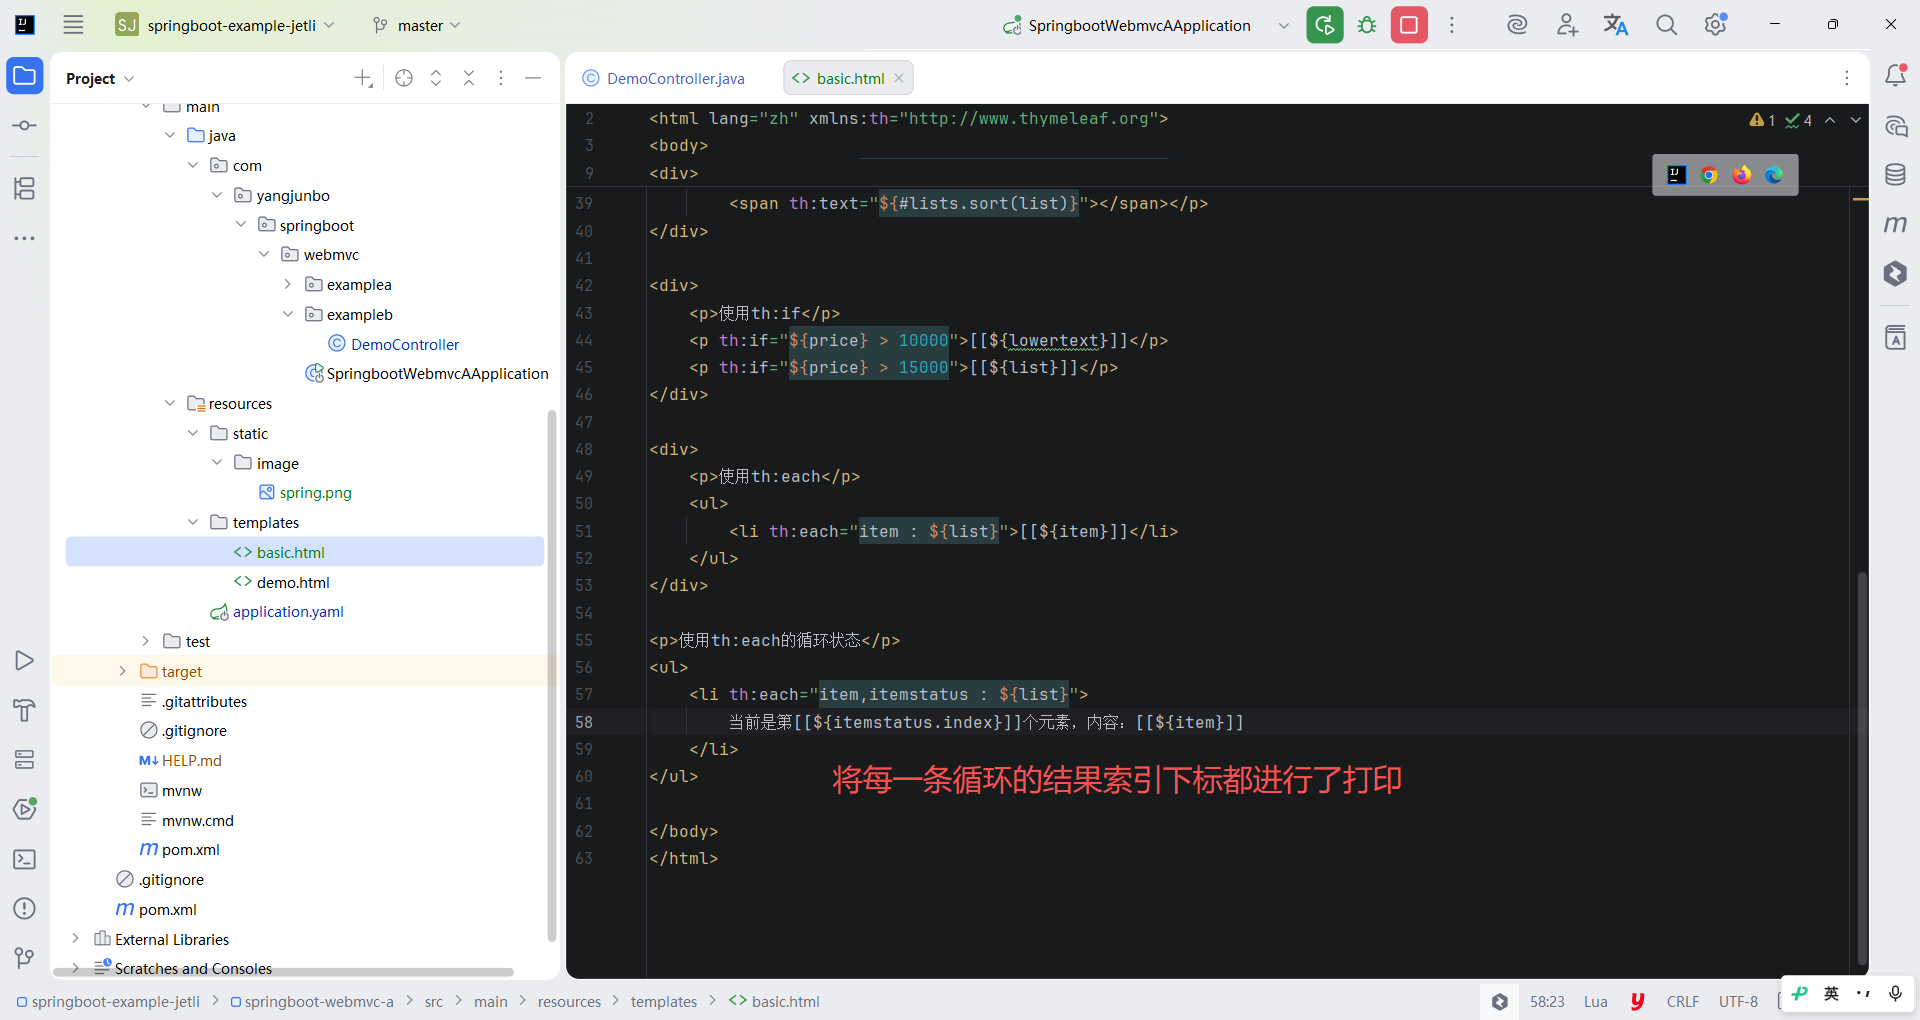Preview page in Firefox browser icon
Viewport: 1920px width, 1020px height.
pyautogui.click(x=1742, y=175)
